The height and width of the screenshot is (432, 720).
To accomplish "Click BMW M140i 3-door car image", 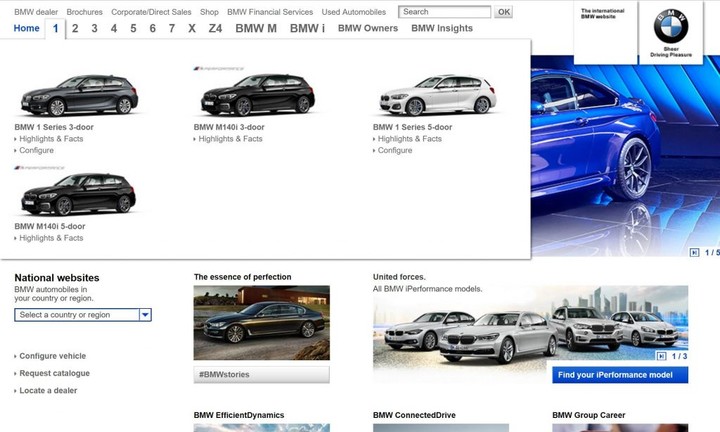I will [258, 94].
